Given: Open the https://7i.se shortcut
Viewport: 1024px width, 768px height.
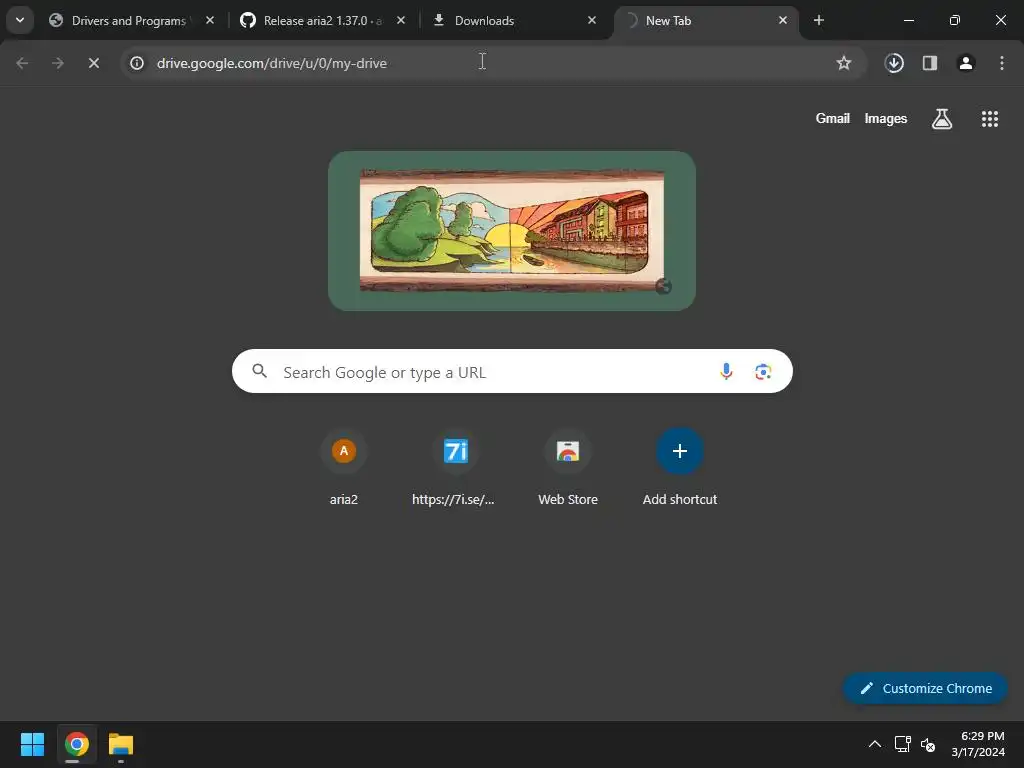Looking at the screenshot, I should coord(455,468).
